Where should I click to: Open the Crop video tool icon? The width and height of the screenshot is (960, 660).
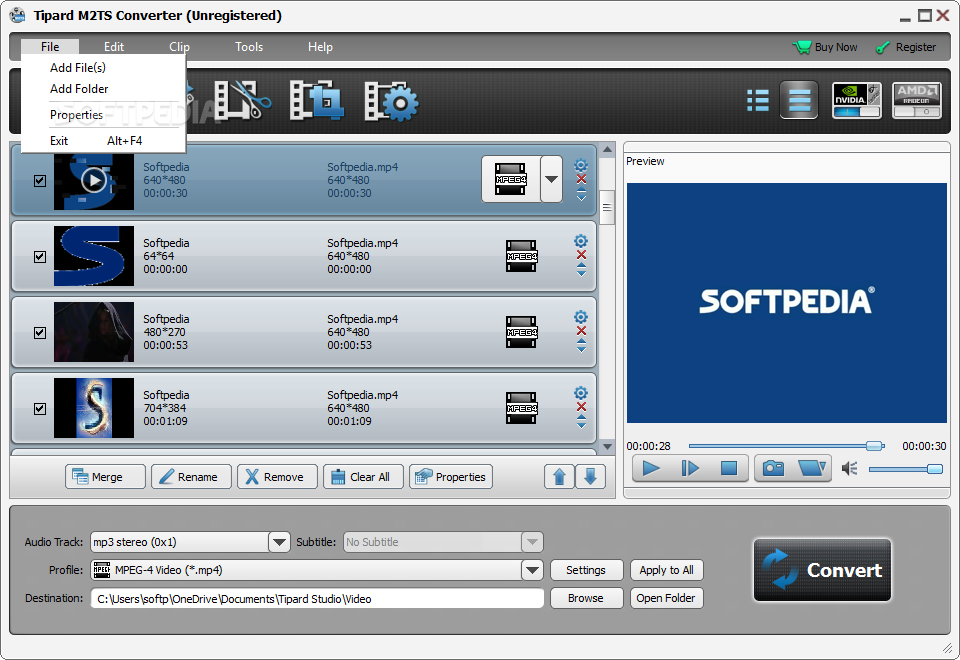coord(317,100)
